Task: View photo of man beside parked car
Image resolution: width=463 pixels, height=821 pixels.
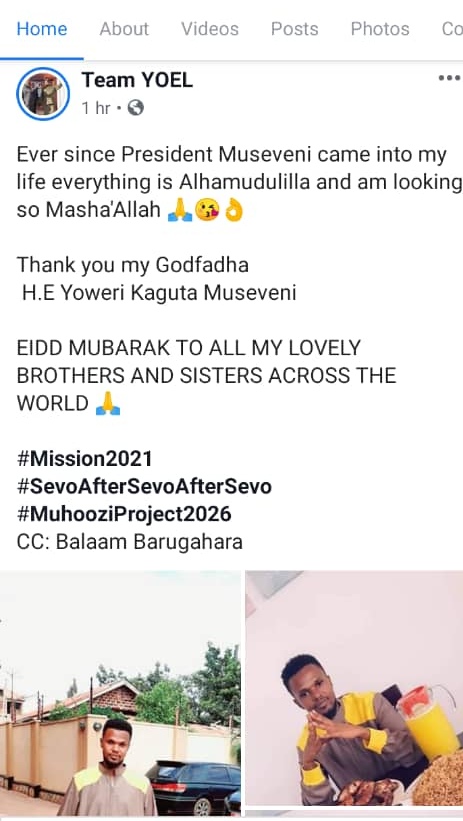Action: click(120, 693)
